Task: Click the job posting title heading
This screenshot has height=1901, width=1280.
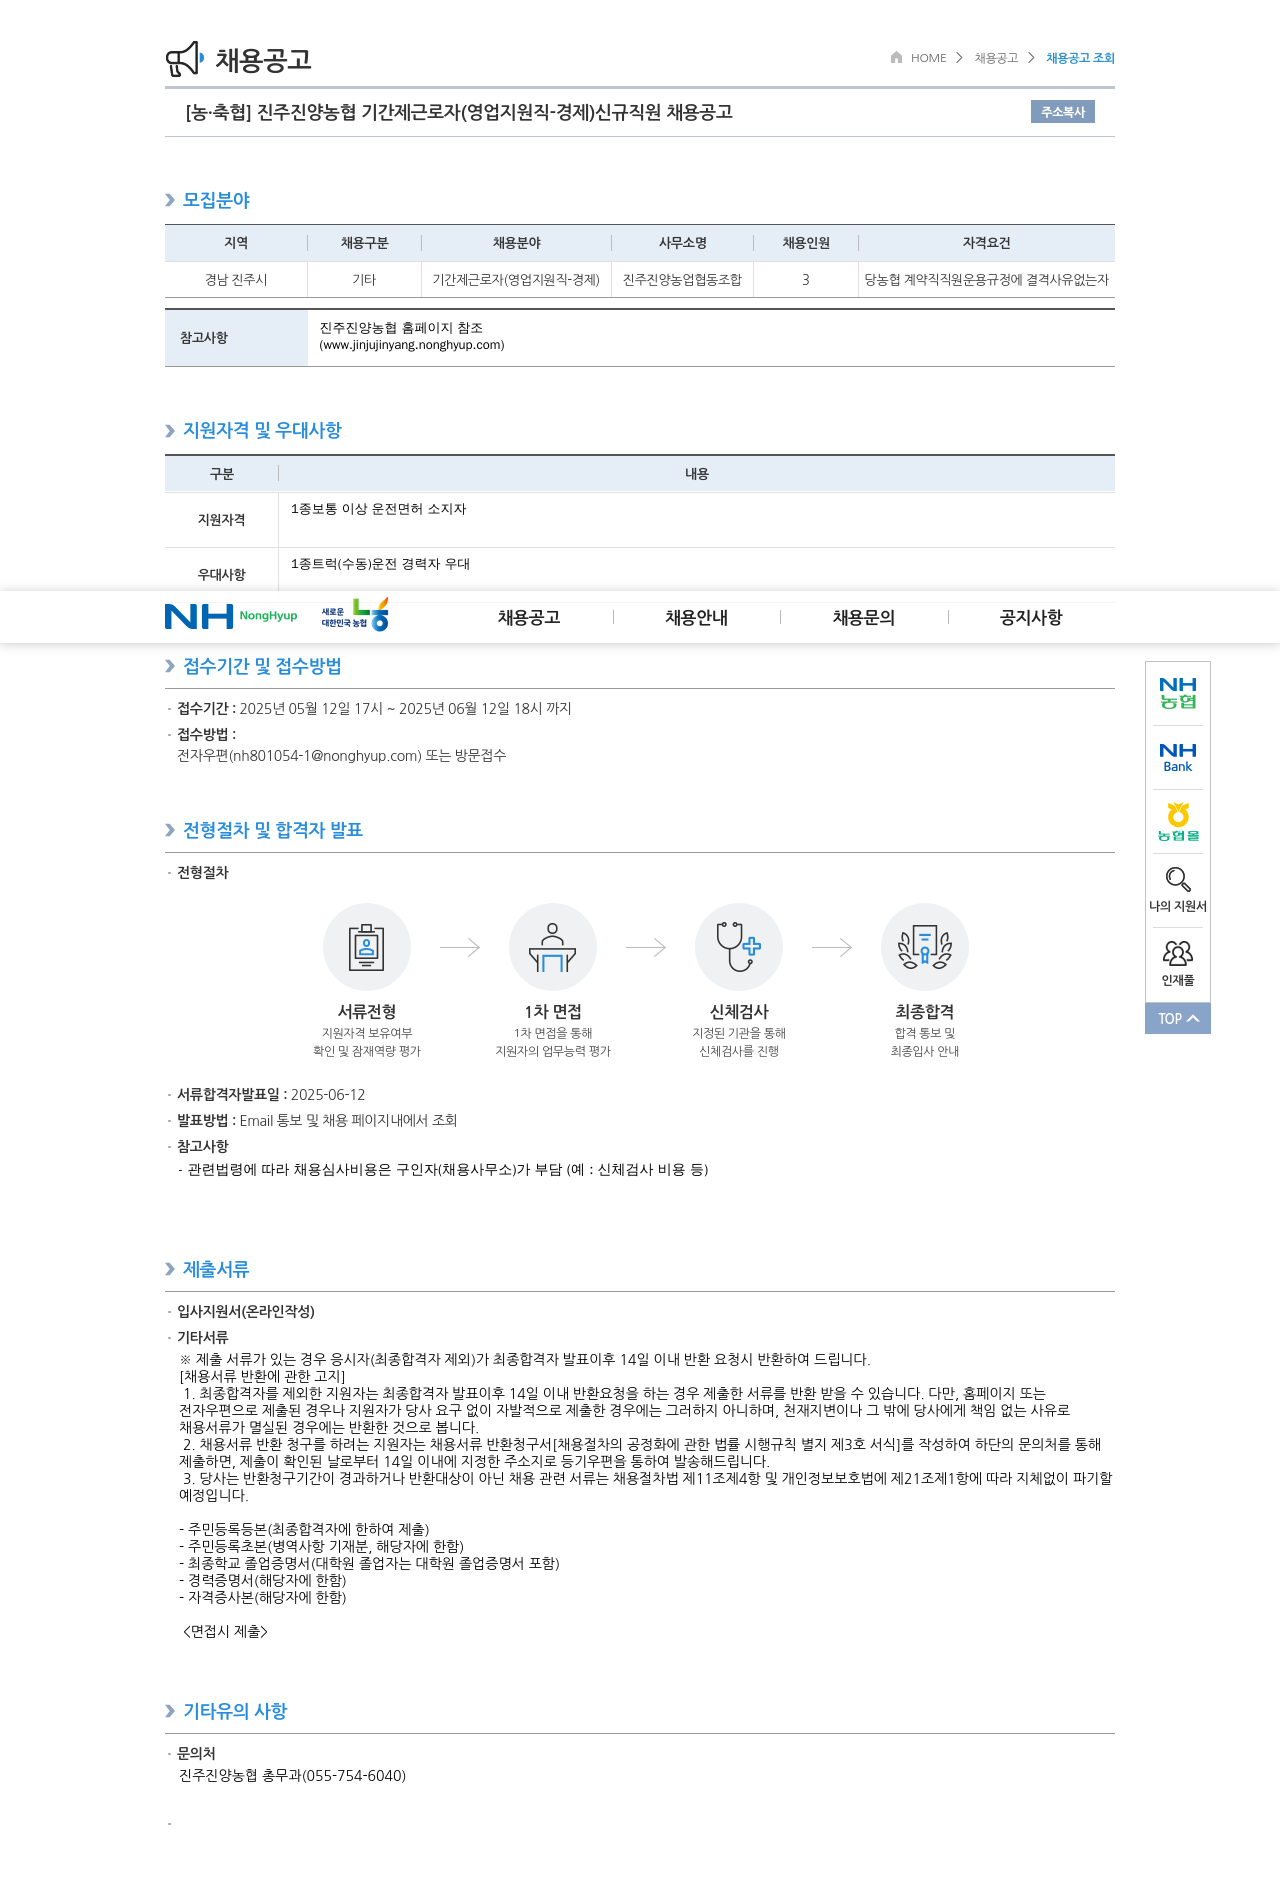Action: [459, 112]
